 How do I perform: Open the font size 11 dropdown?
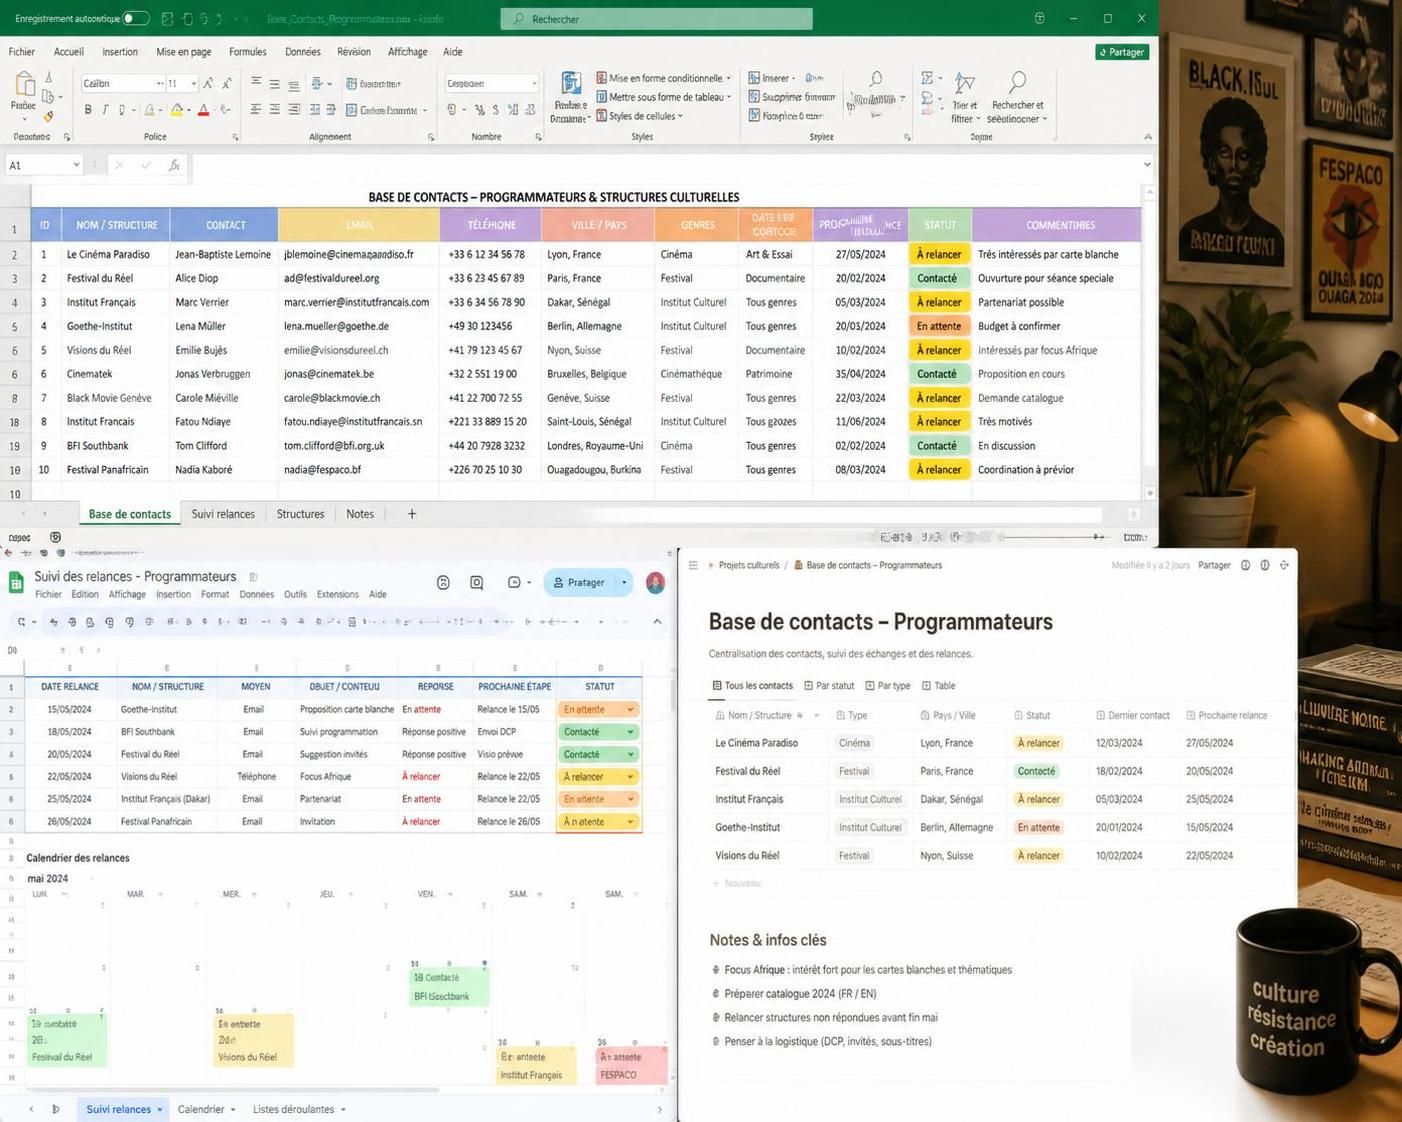192,84
